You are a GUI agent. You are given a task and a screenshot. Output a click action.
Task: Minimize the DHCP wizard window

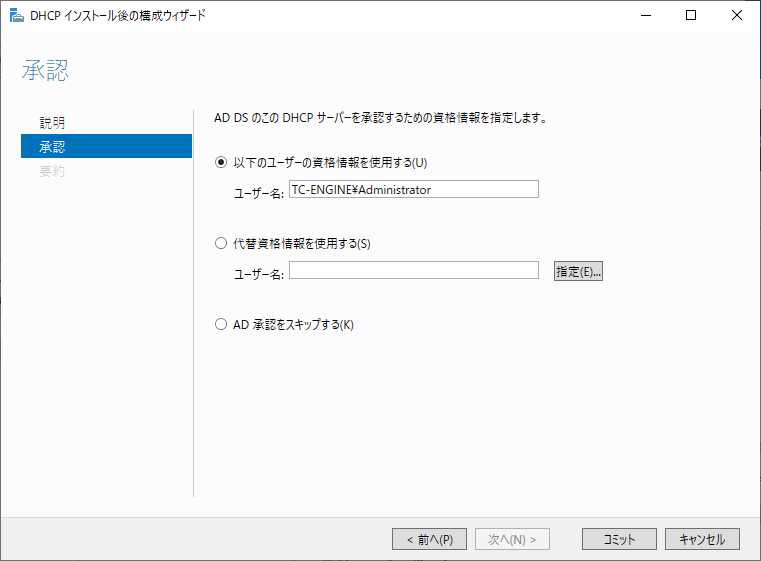[x=646, y=16]
